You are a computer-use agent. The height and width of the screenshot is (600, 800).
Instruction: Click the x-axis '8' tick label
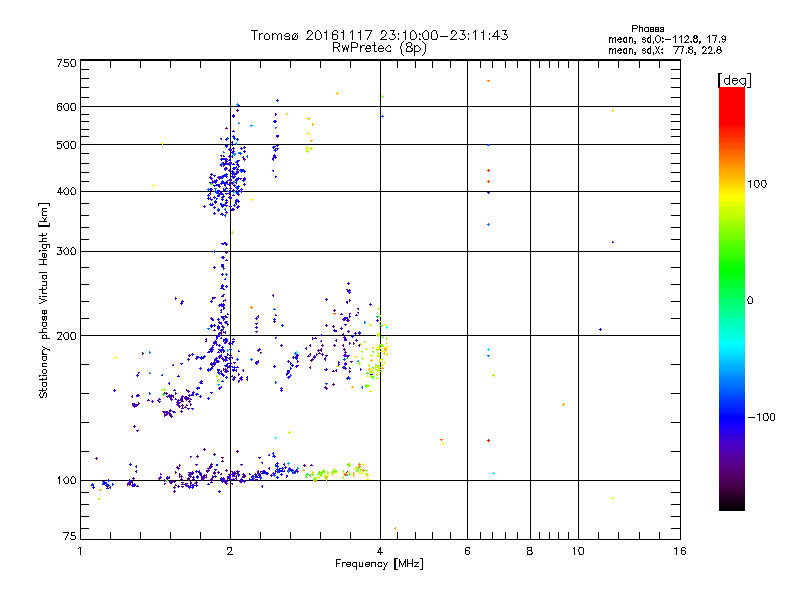(x=530, y=551)
